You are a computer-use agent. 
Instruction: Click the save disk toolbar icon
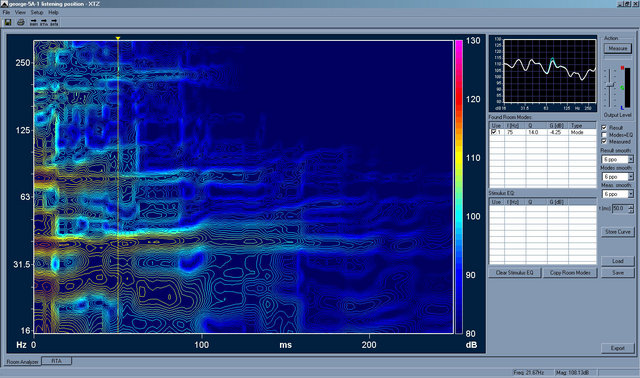8,22
